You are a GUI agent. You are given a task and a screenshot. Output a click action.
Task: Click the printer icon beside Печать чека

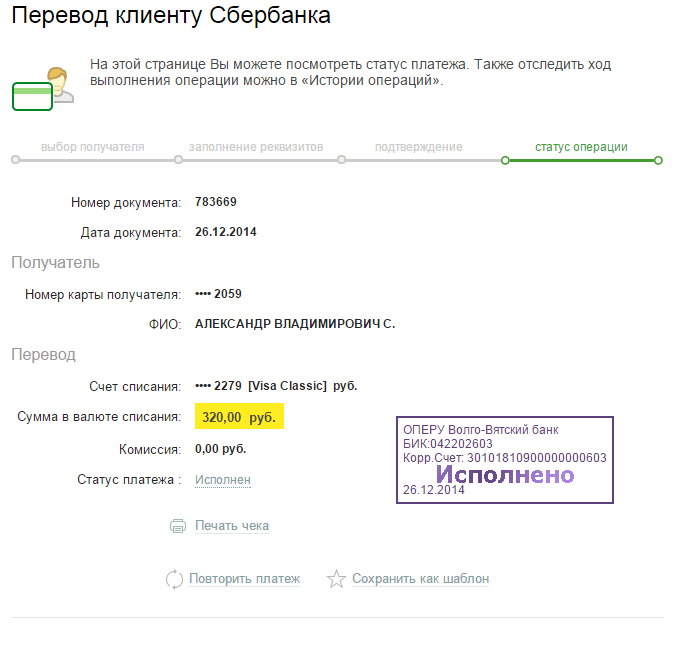click(x=178, y=526)
